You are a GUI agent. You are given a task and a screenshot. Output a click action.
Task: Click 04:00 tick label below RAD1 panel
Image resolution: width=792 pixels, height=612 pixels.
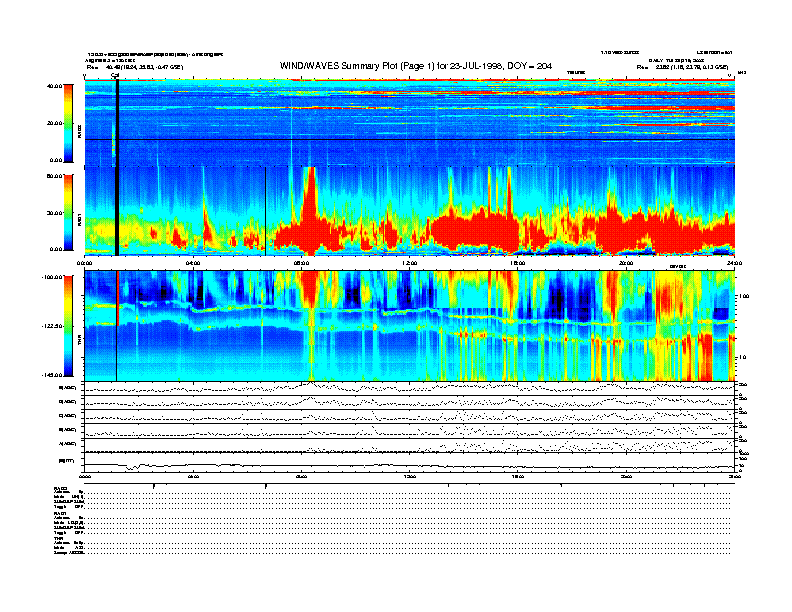tap(193, 263)
